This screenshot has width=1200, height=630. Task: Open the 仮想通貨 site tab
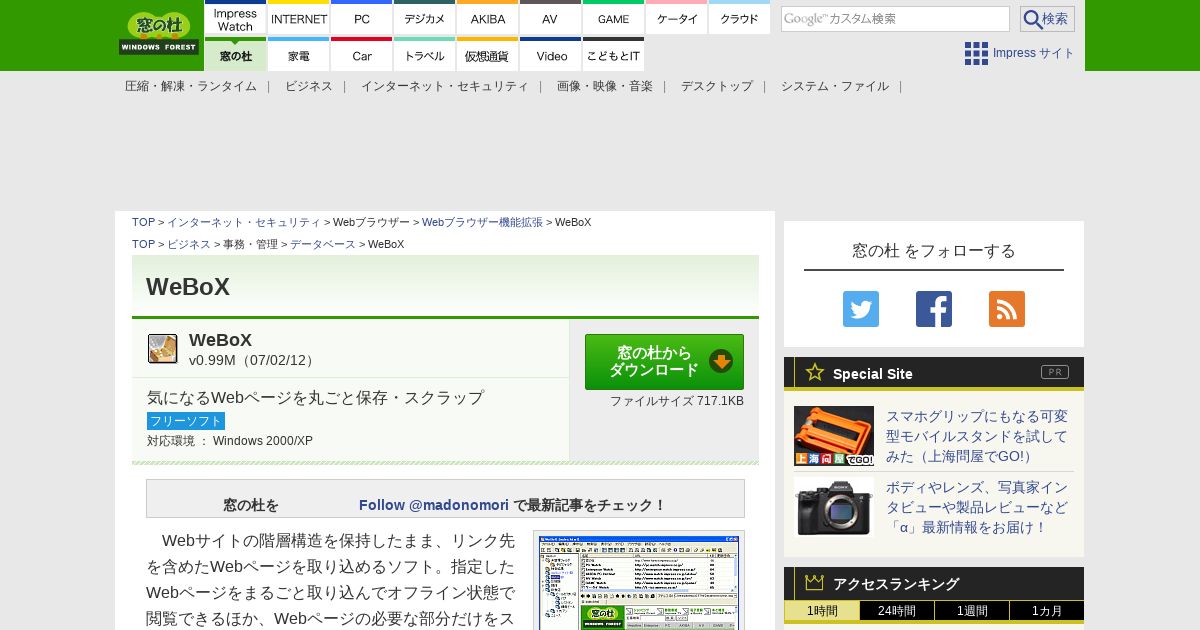click(488, 55)
